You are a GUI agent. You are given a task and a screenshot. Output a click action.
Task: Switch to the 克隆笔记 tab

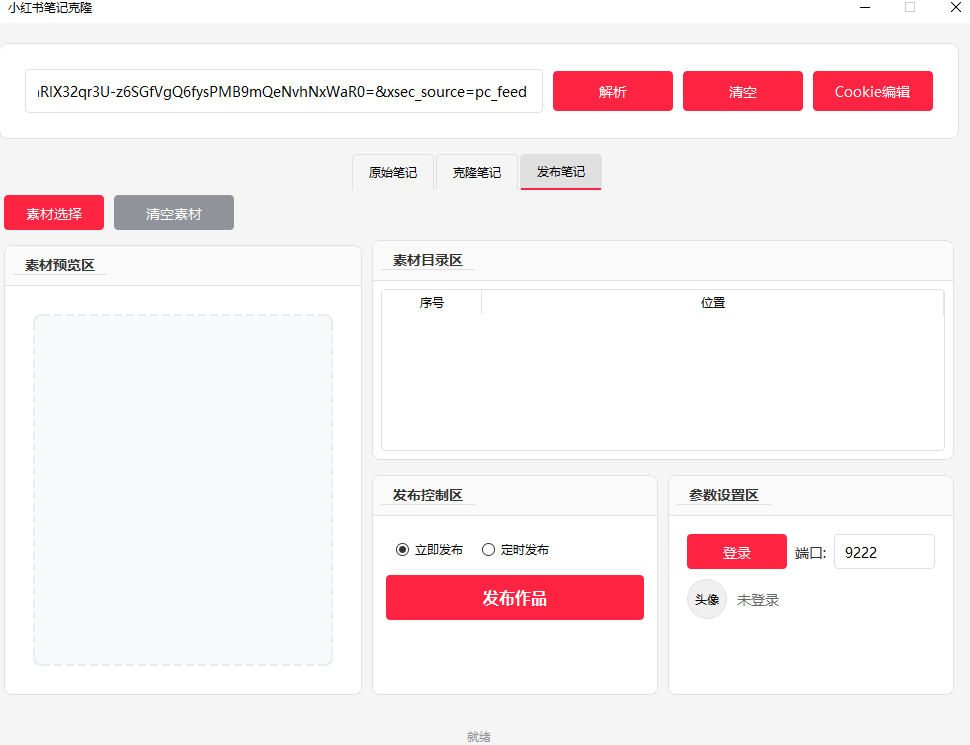[x=476, y=172]
